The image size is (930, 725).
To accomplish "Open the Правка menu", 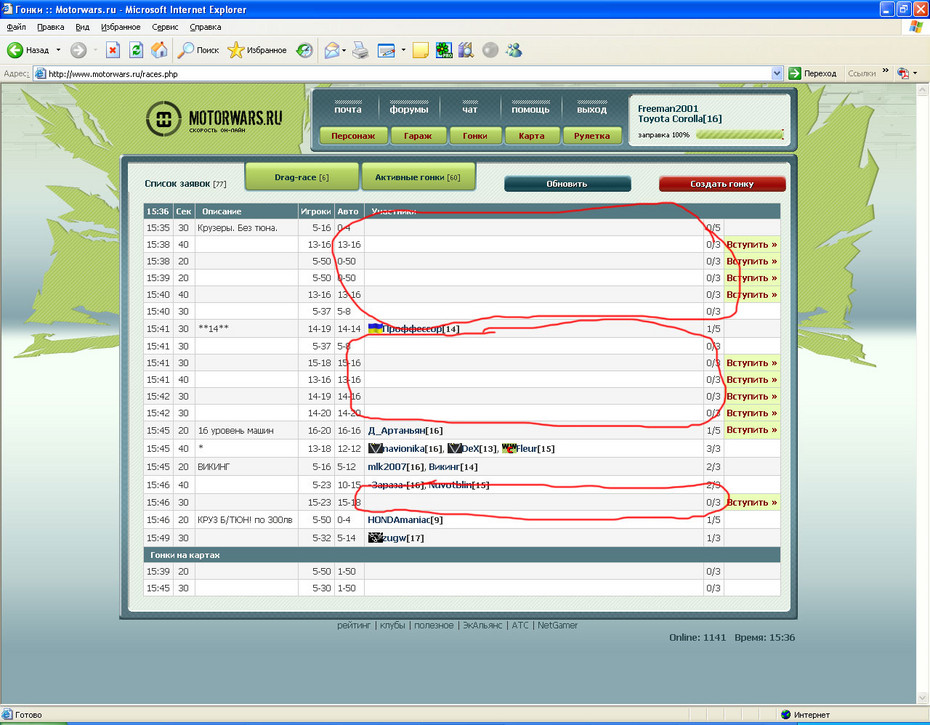I will [50, 27].
